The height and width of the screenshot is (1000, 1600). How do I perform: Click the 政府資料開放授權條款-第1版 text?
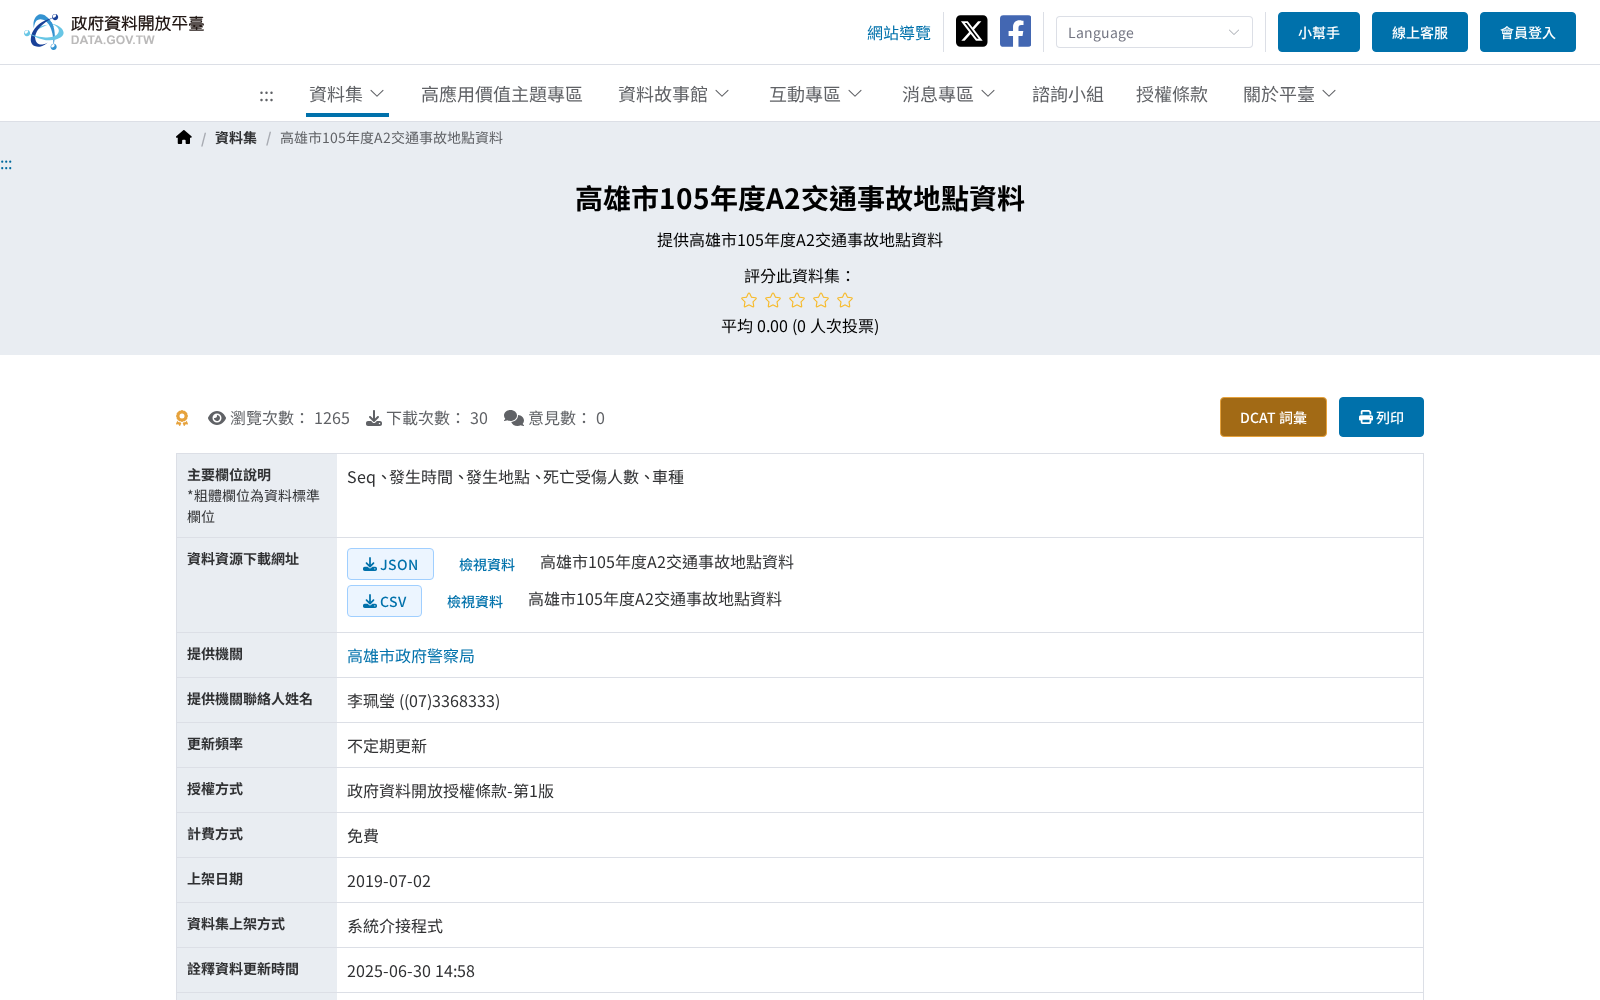click(450, 791)
